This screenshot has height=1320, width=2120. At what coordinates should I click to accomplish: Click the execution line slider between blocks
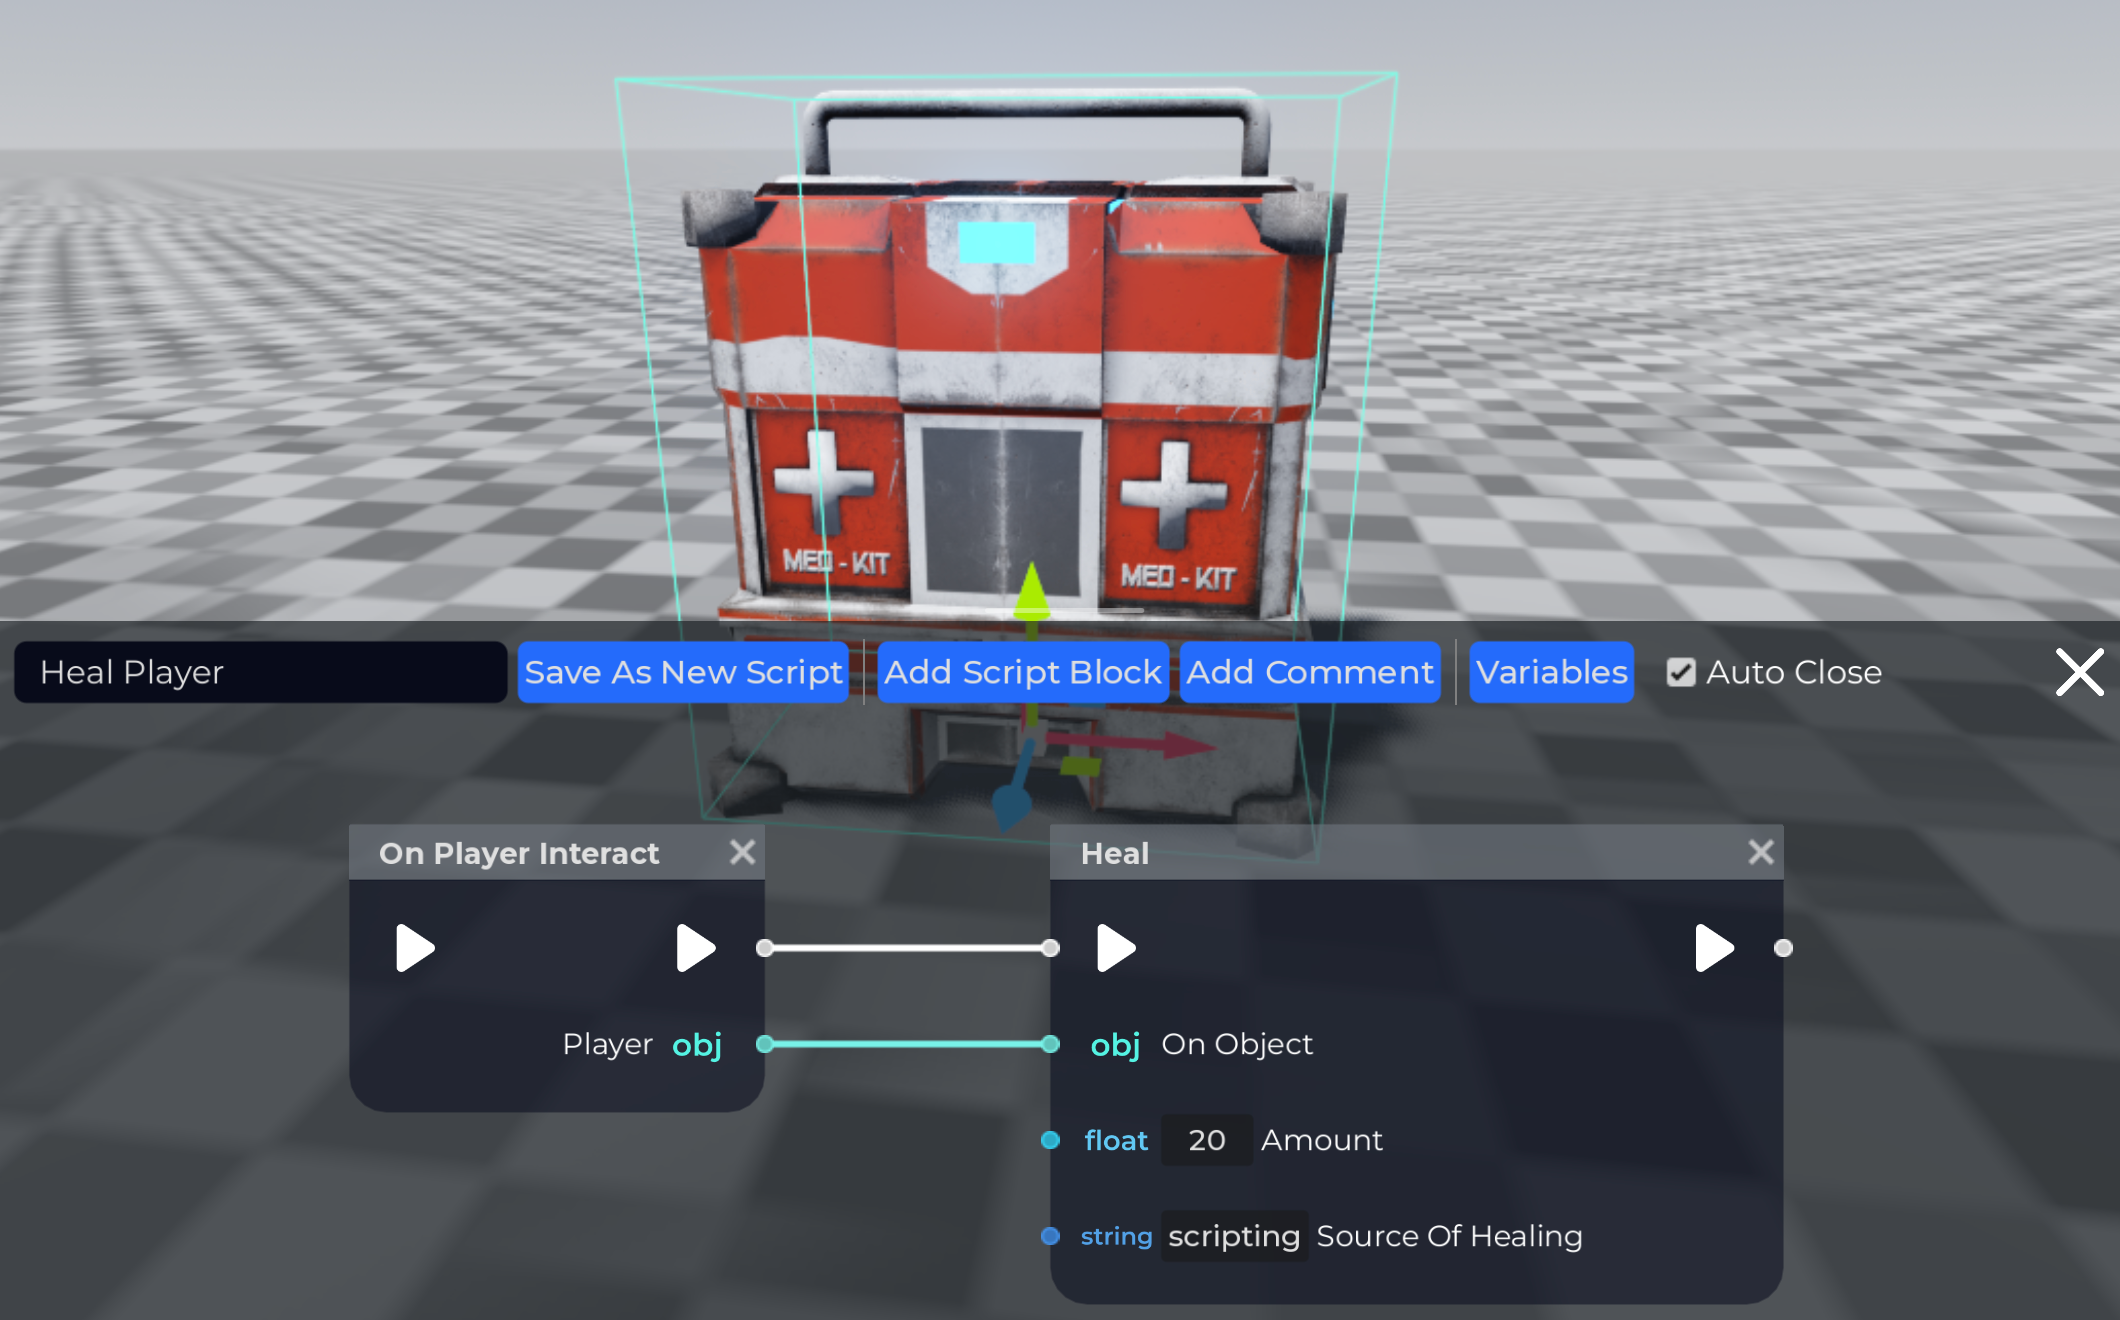click(x=906, y=946)
